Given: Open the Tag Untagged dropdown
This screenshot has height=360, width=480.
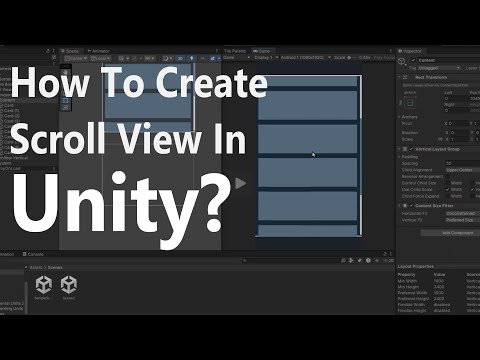Looking at the screenshot, I should click(x=439, y=68).
